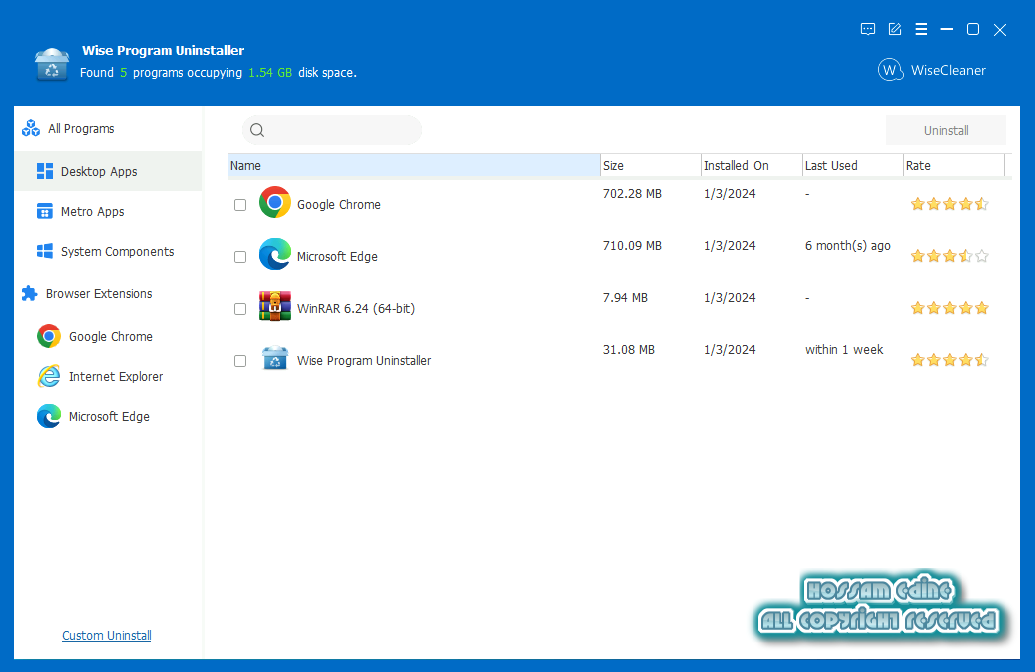Click the edit note icon in title bar
The width and height of the screenshot is (1035, 672).
click(x=895, y=29)
